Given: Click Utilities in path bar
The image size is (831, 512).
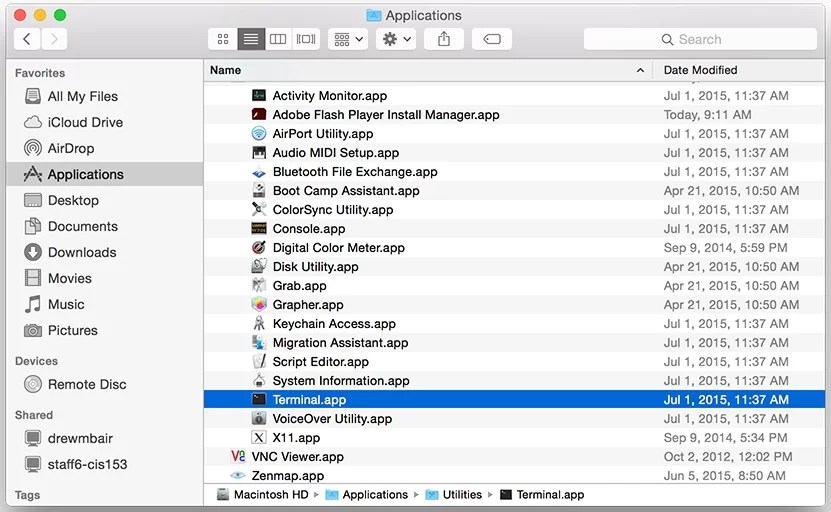Looking at the screenshot, I should pyautogui.click(x=454, y=495).
